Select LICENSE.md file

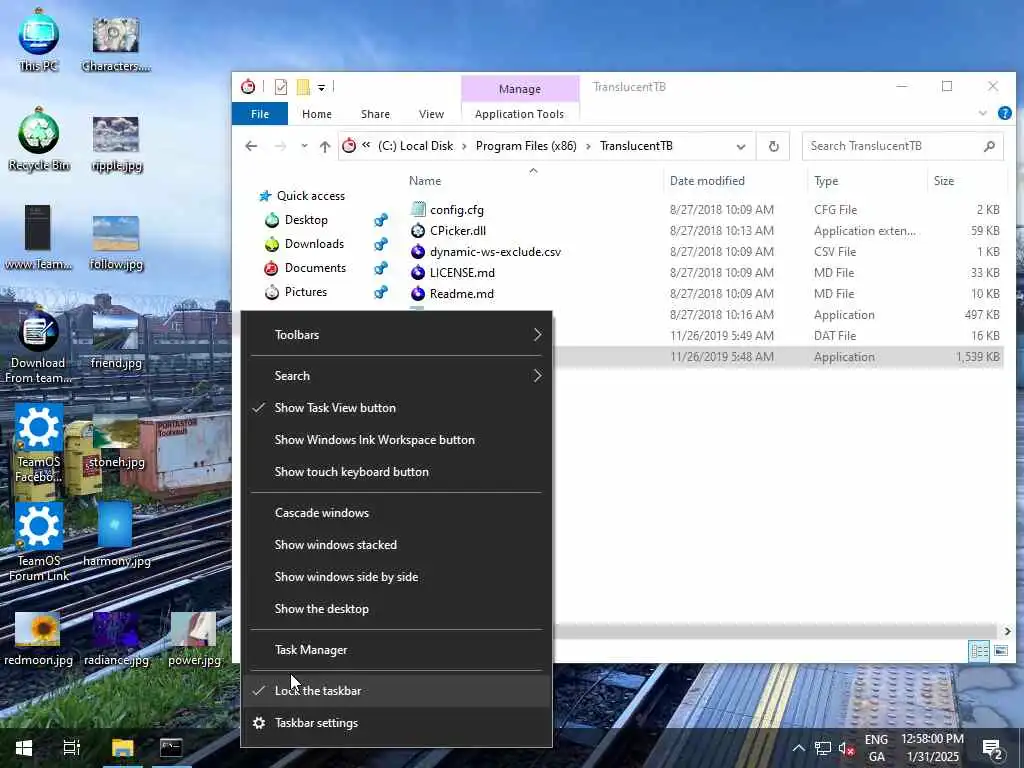point(462,272)
